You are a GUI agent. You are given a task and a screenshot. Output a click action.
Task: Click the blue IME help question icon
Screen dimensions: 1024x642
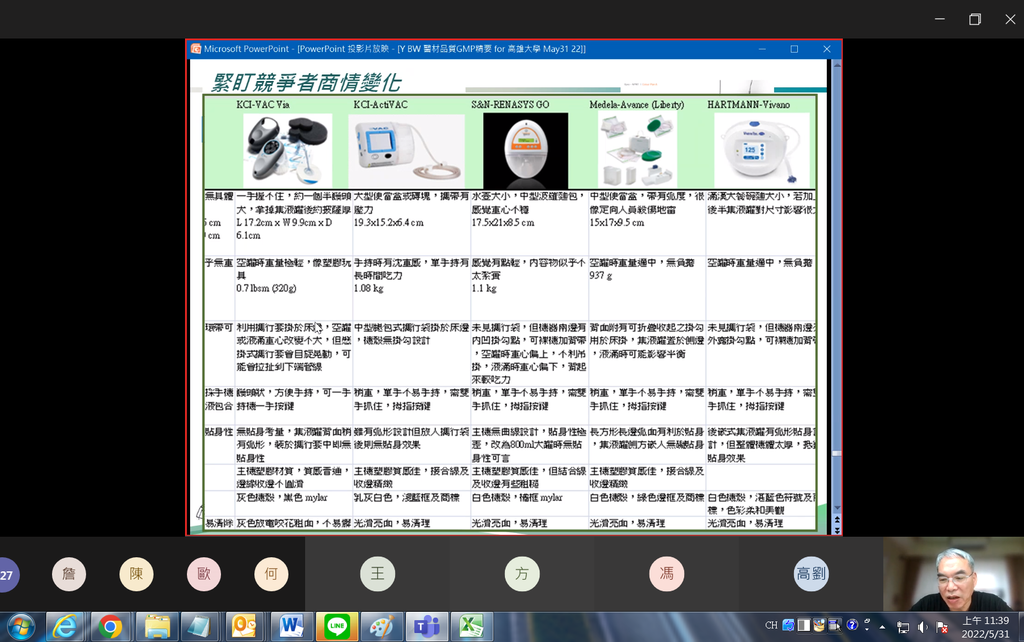(852, 626)
